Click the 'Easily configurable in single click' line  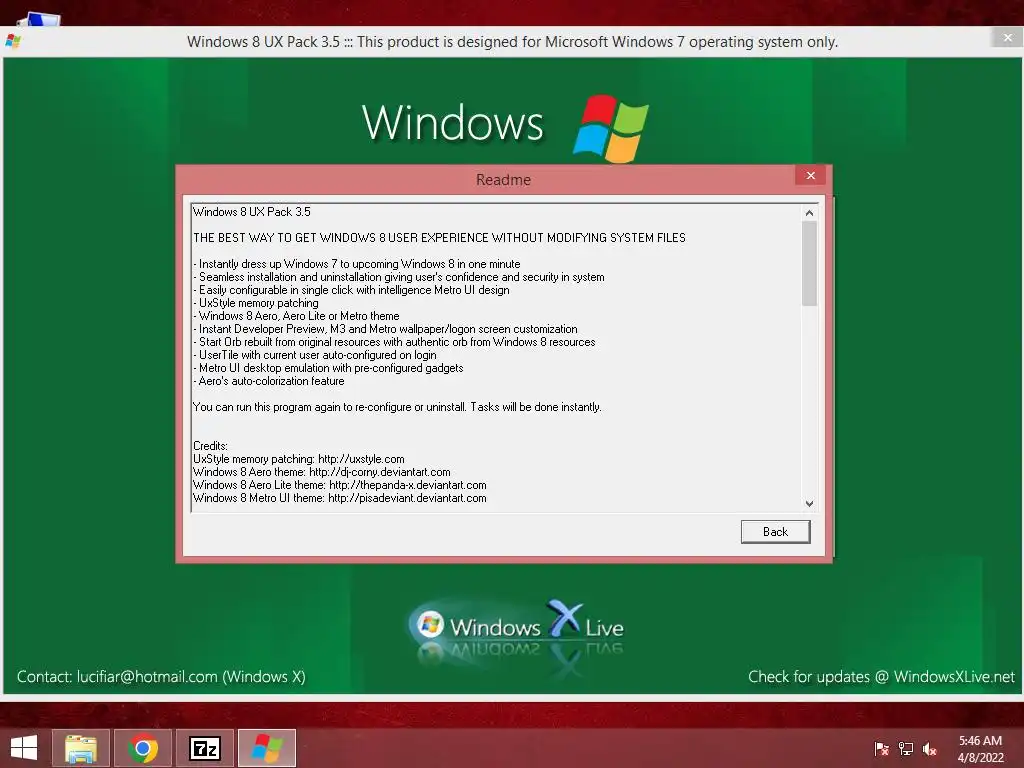tap(351, 290)
